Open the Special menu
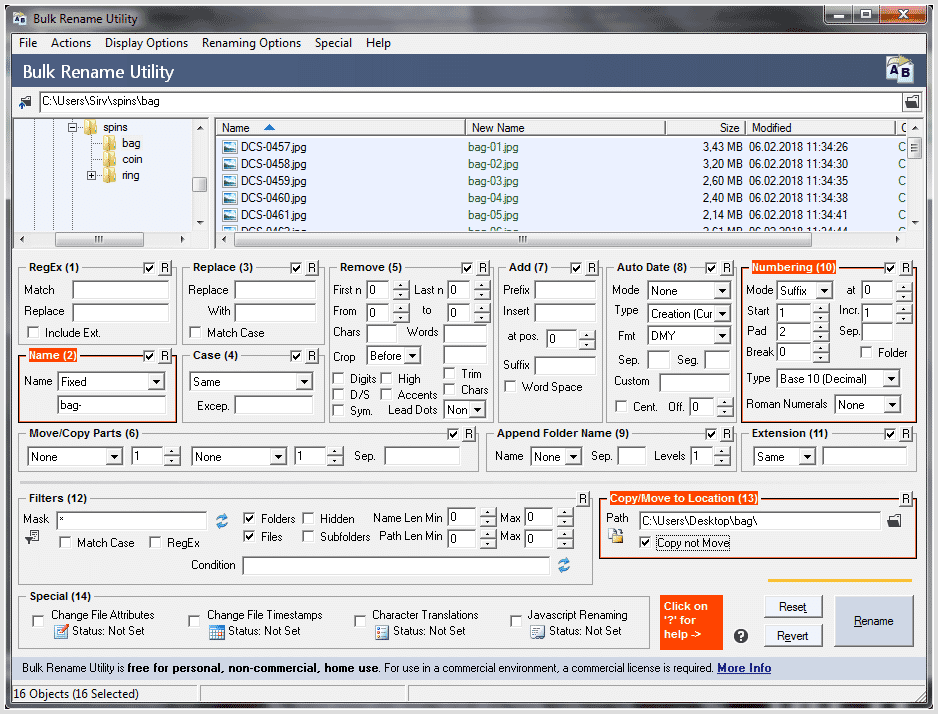This screenshot has height=714, width=938. 333,43
